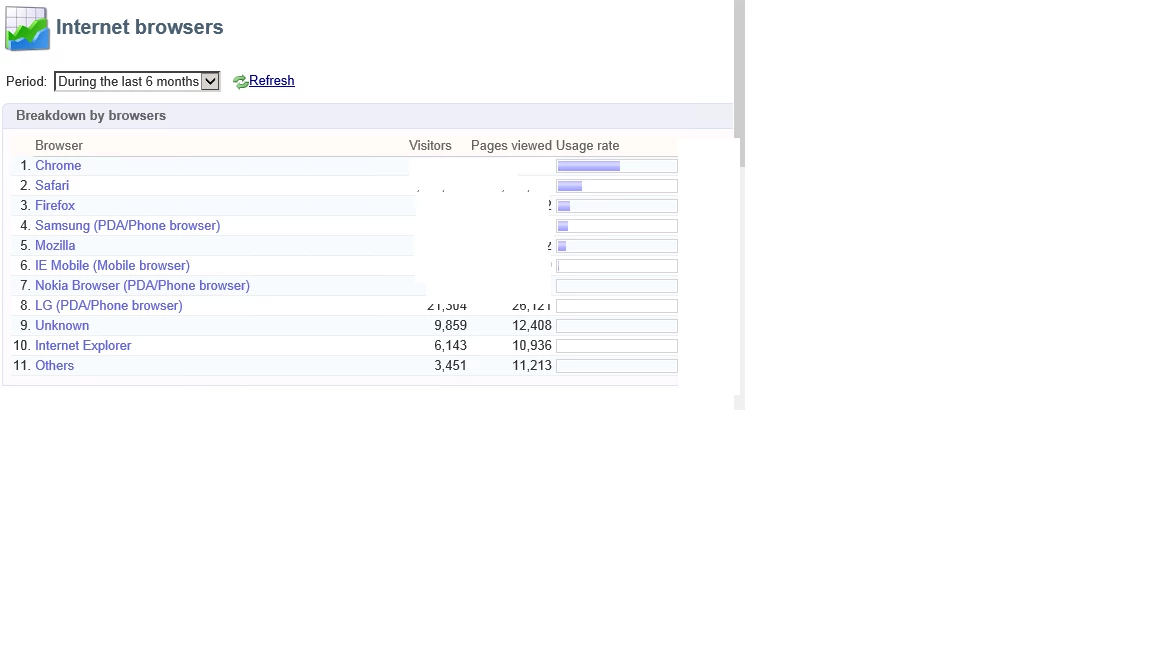Click pages viewed value 11,213
This screenshot has height=648, width=1152.
pos(532,365)
